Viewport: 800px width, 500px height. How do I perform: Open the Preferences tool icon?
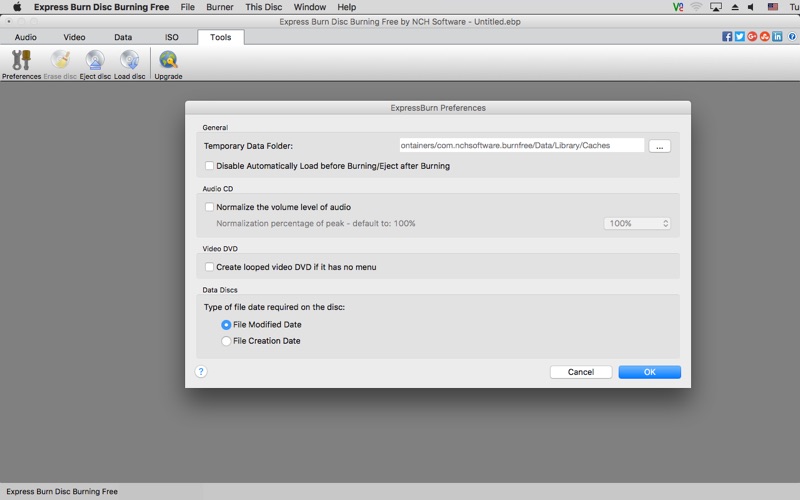[x=21, y=64]
